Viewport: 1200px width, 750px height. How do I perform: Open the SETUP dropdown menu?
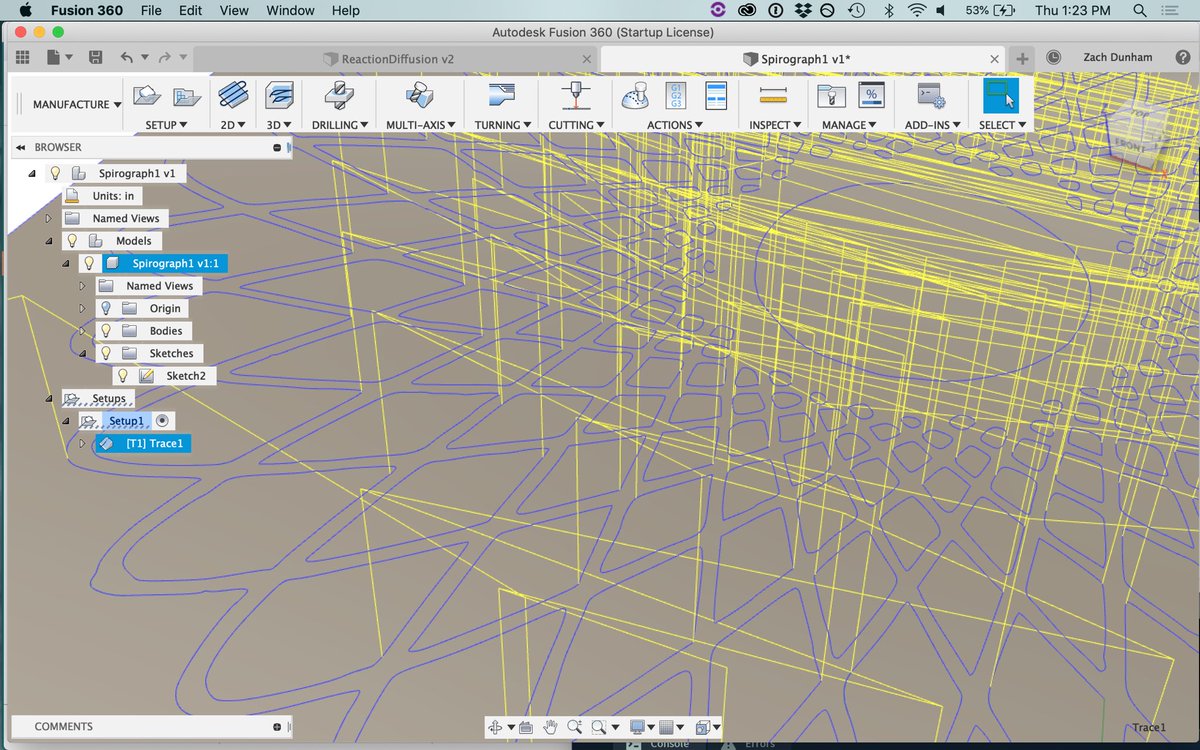167,125
